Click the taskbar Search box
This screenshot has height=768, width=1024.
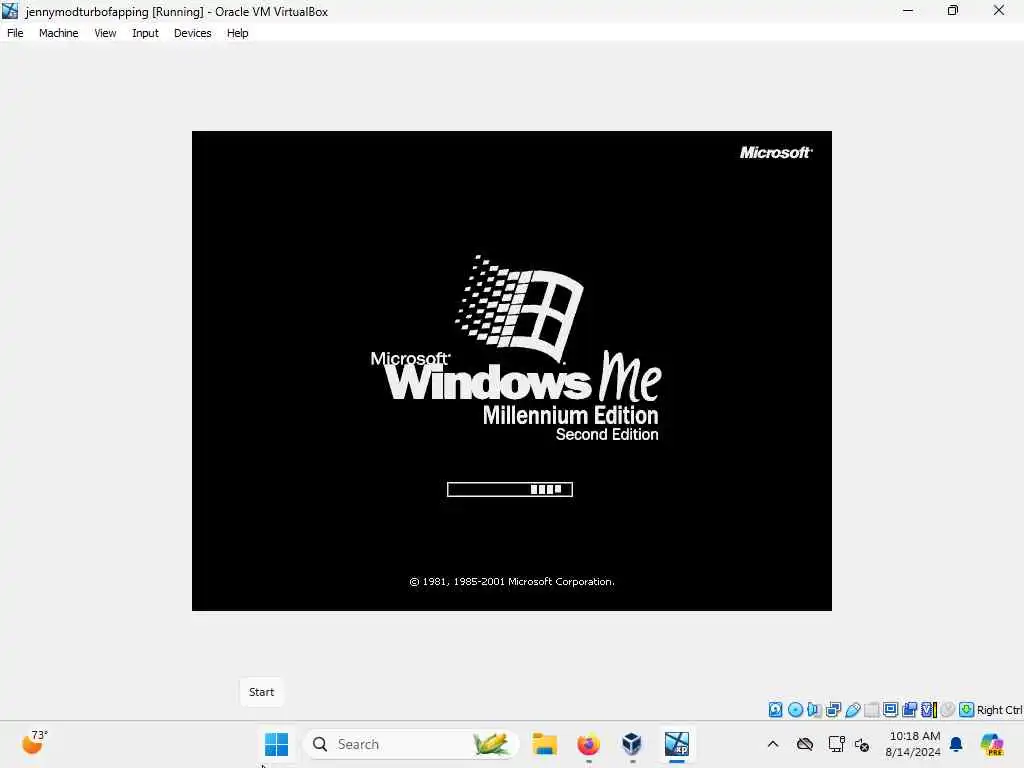[411, 744]
